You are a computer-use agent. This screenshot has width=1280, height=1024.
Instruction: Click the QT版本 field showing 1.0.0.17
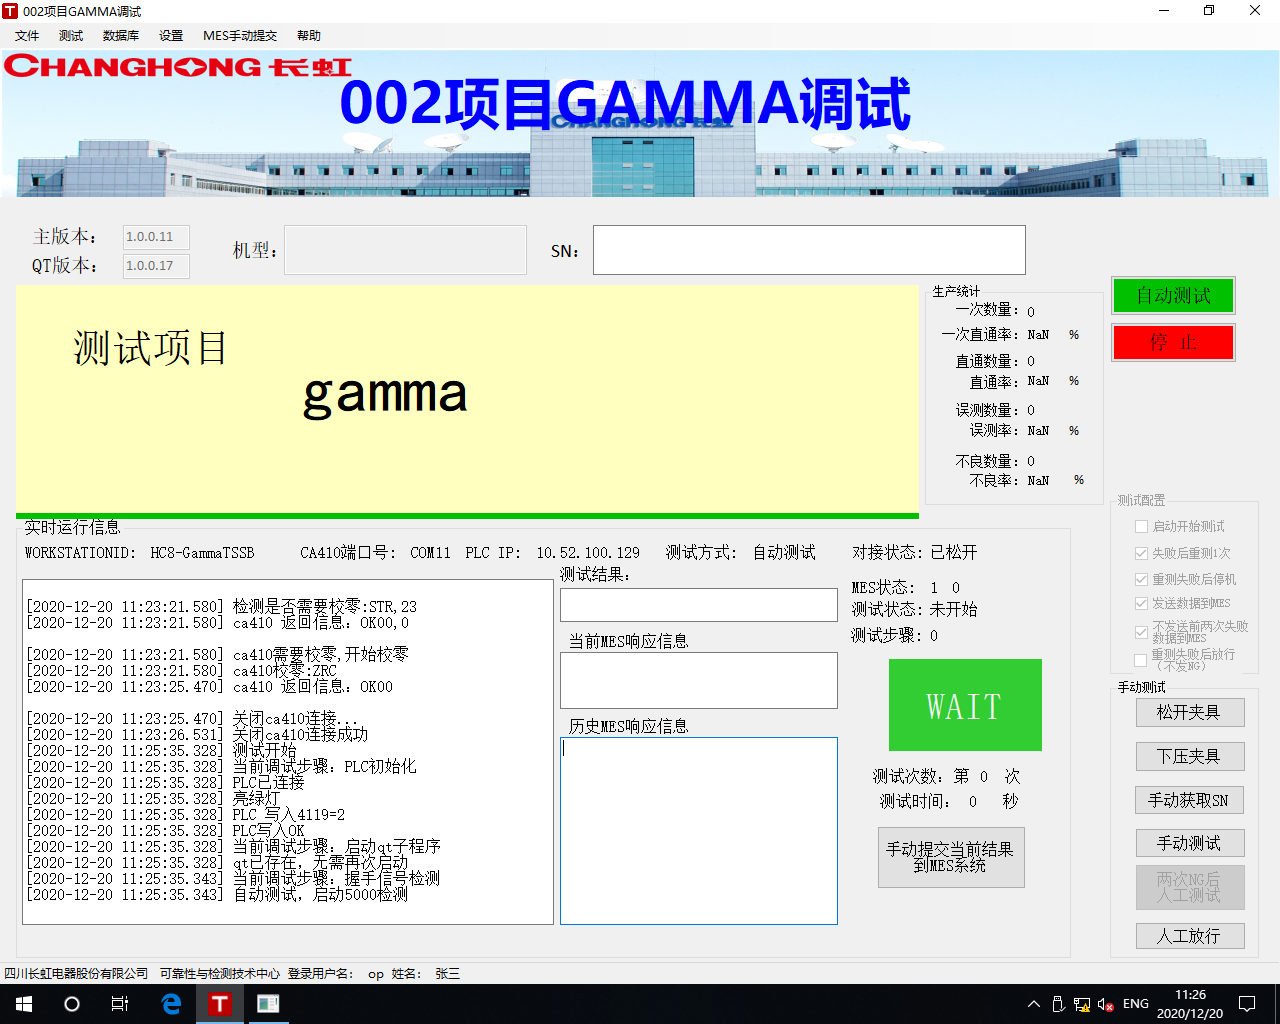pos(156,266)
